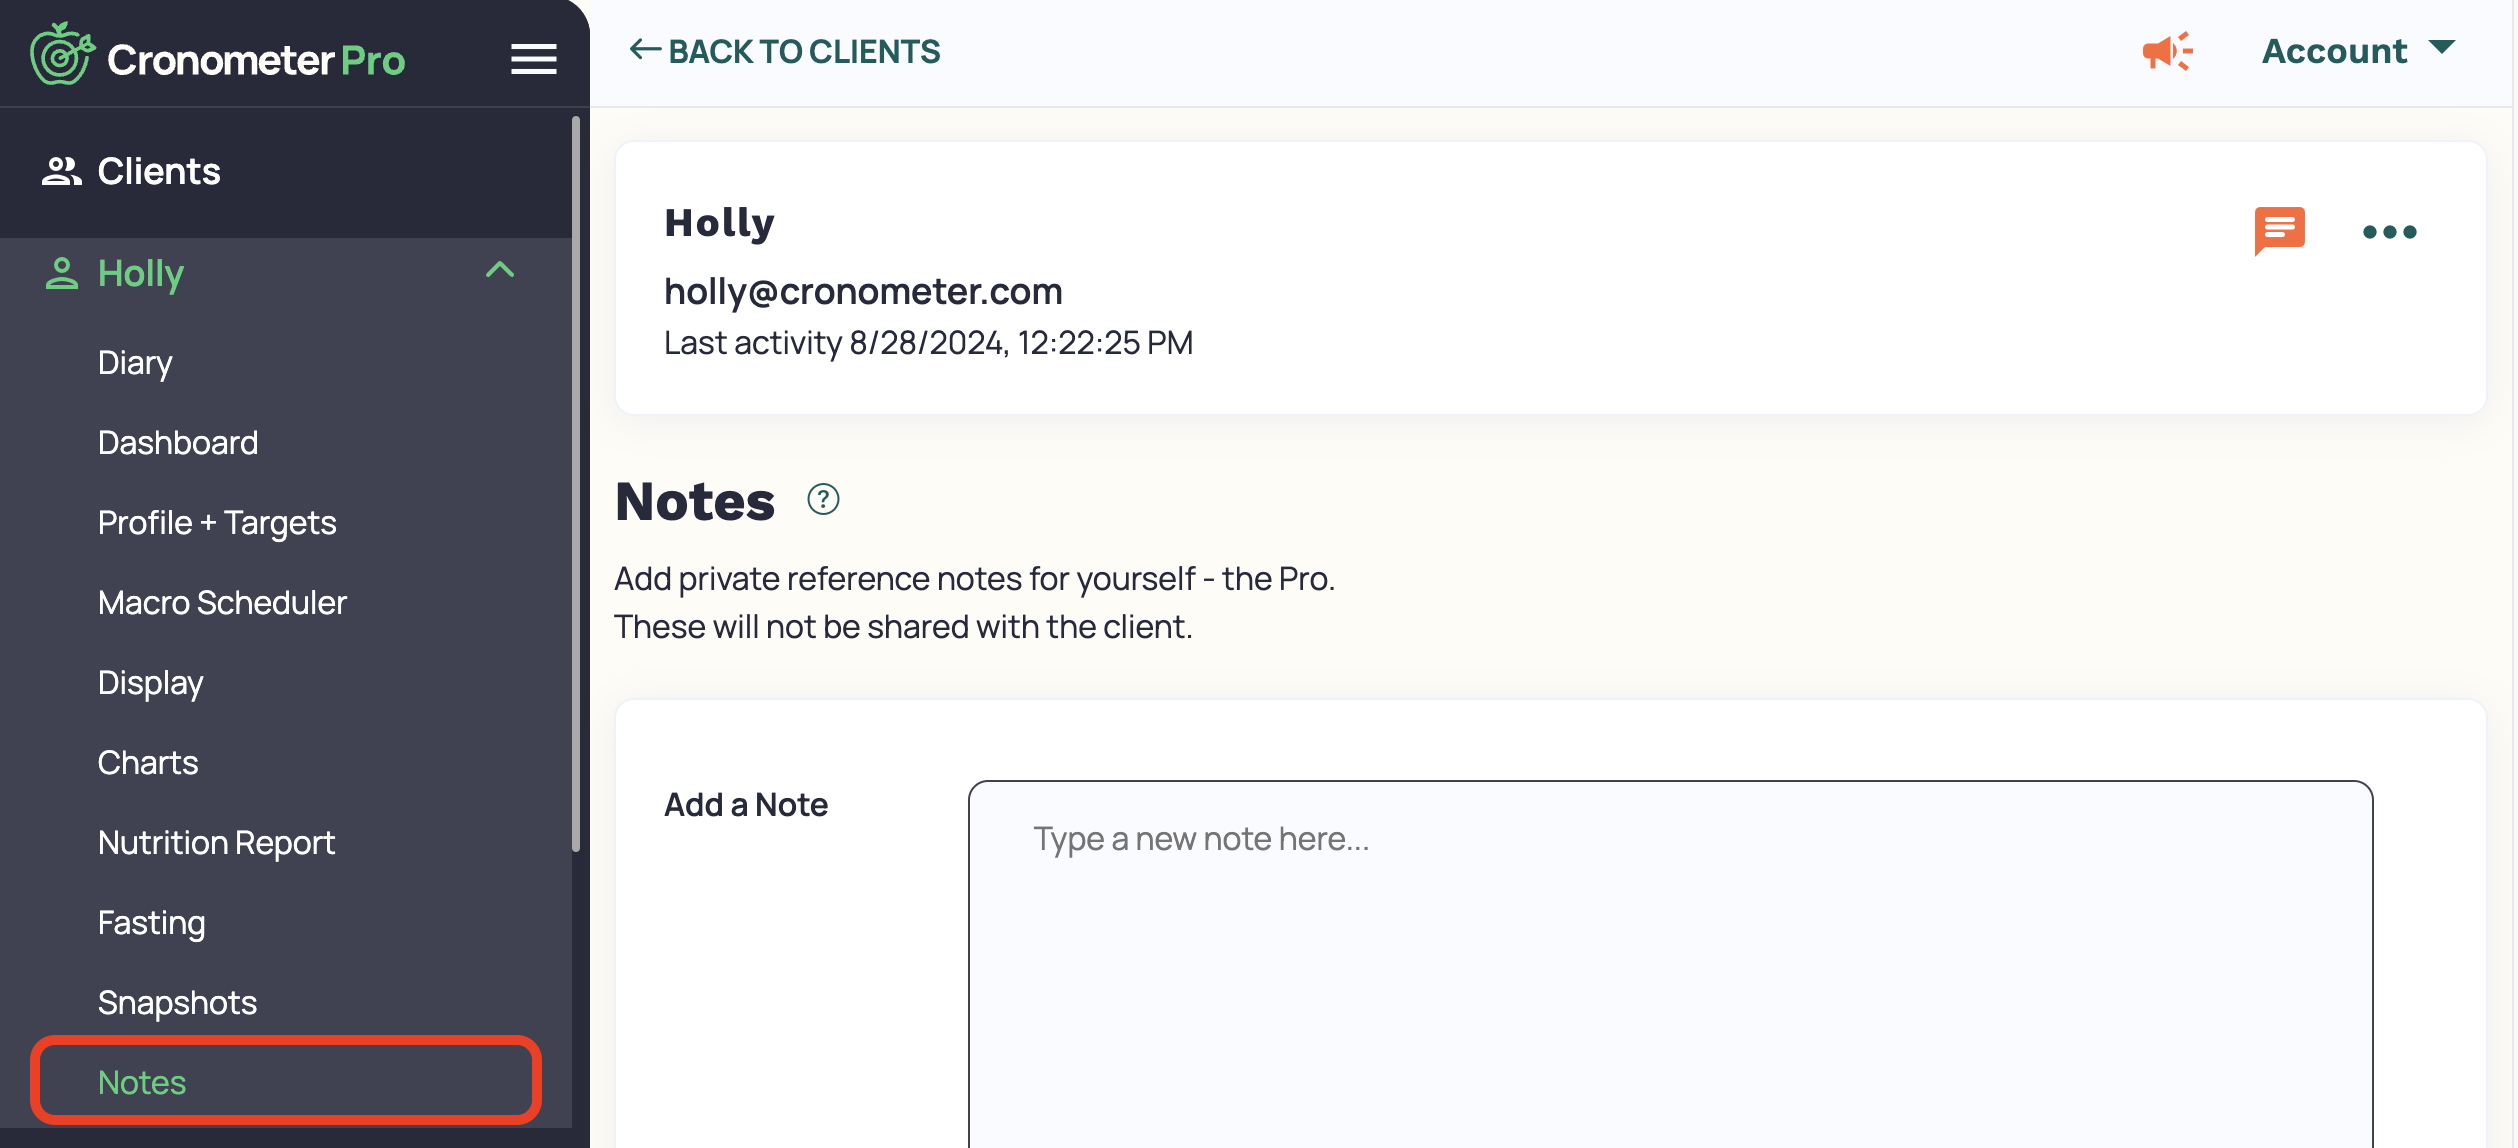Select the Clients icon in the sidebar
Screen dimensions: 2518x1148
(x=61, y=170)
